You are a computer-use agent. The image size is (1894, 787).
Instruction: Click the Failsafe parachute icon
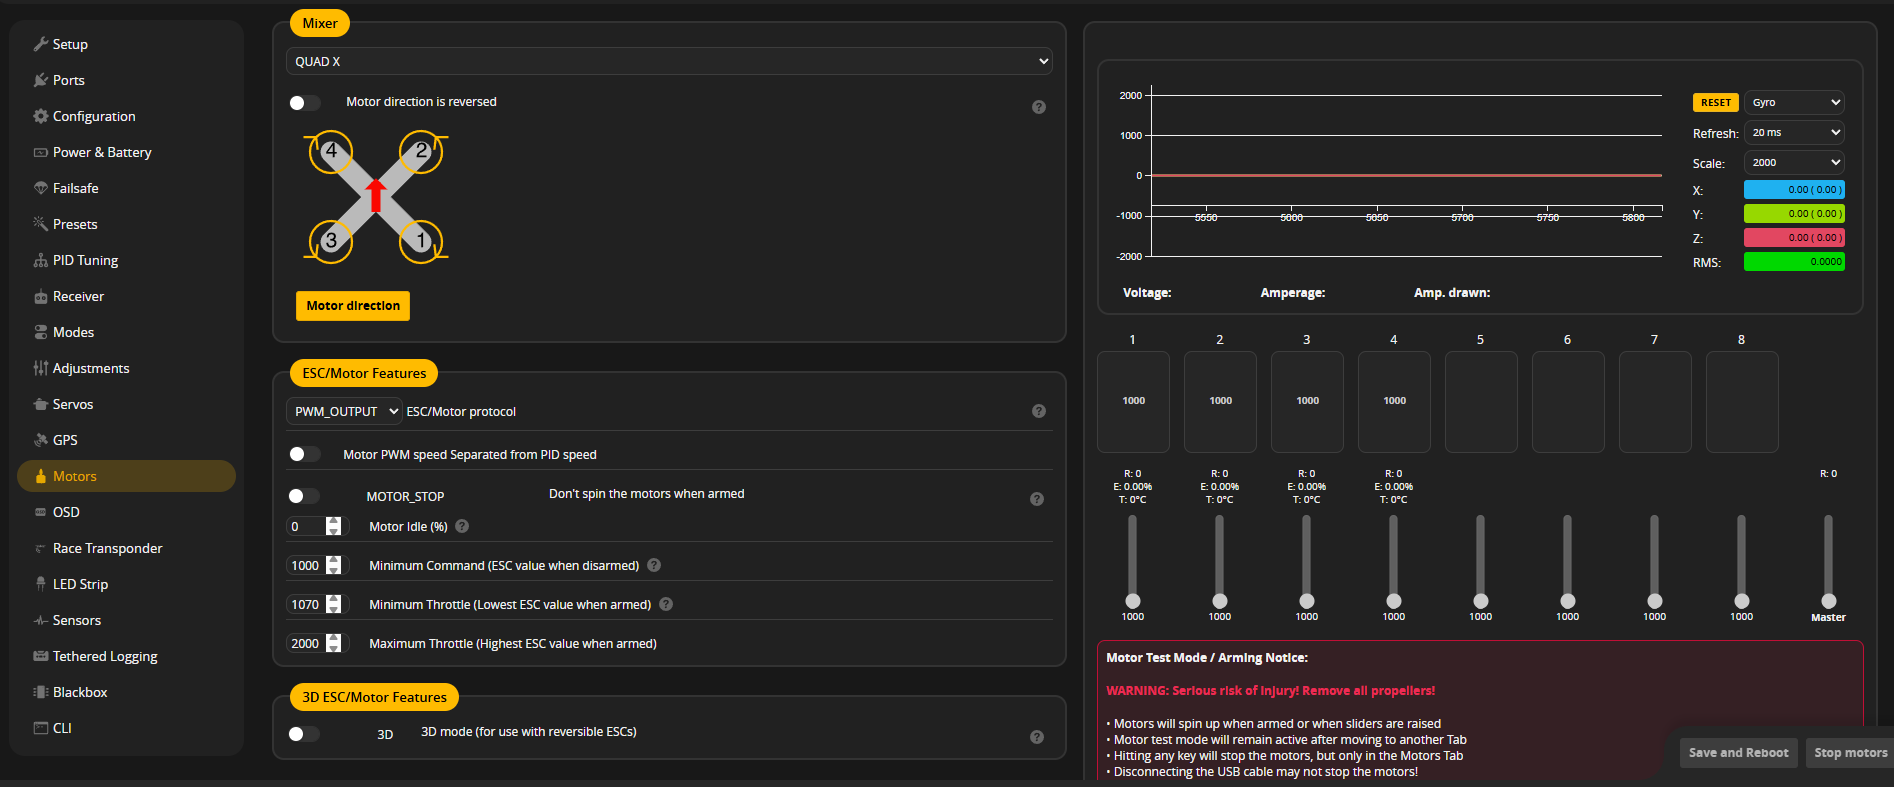40,188
